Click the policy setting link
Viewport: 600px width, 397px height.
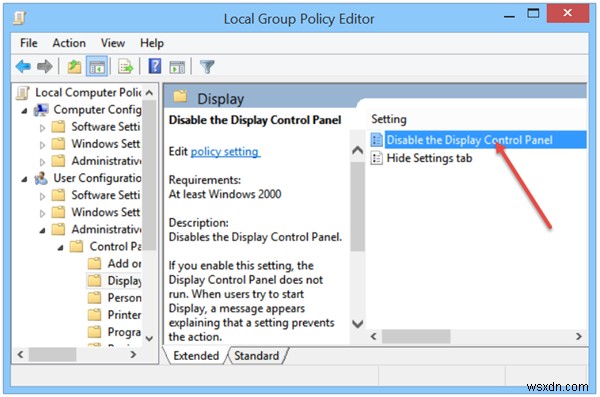click(225, 151)
